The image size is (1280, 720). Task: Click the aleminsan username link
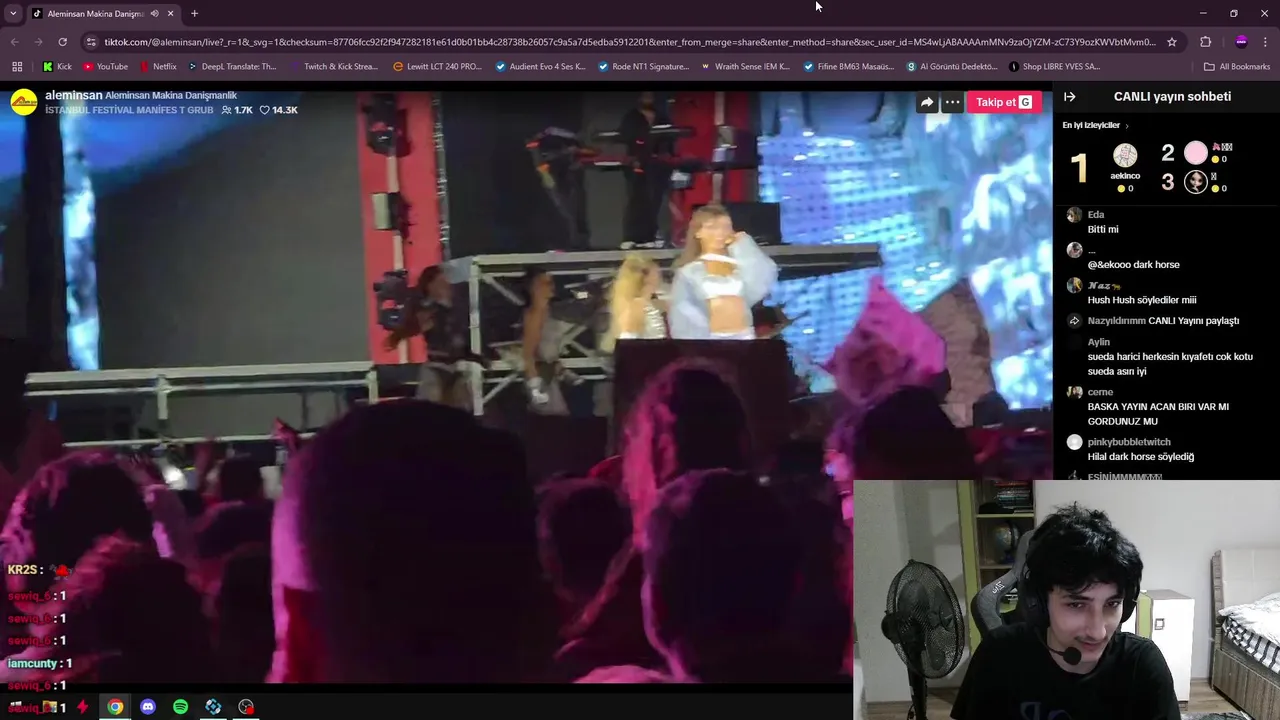click(x=73, y=95)
